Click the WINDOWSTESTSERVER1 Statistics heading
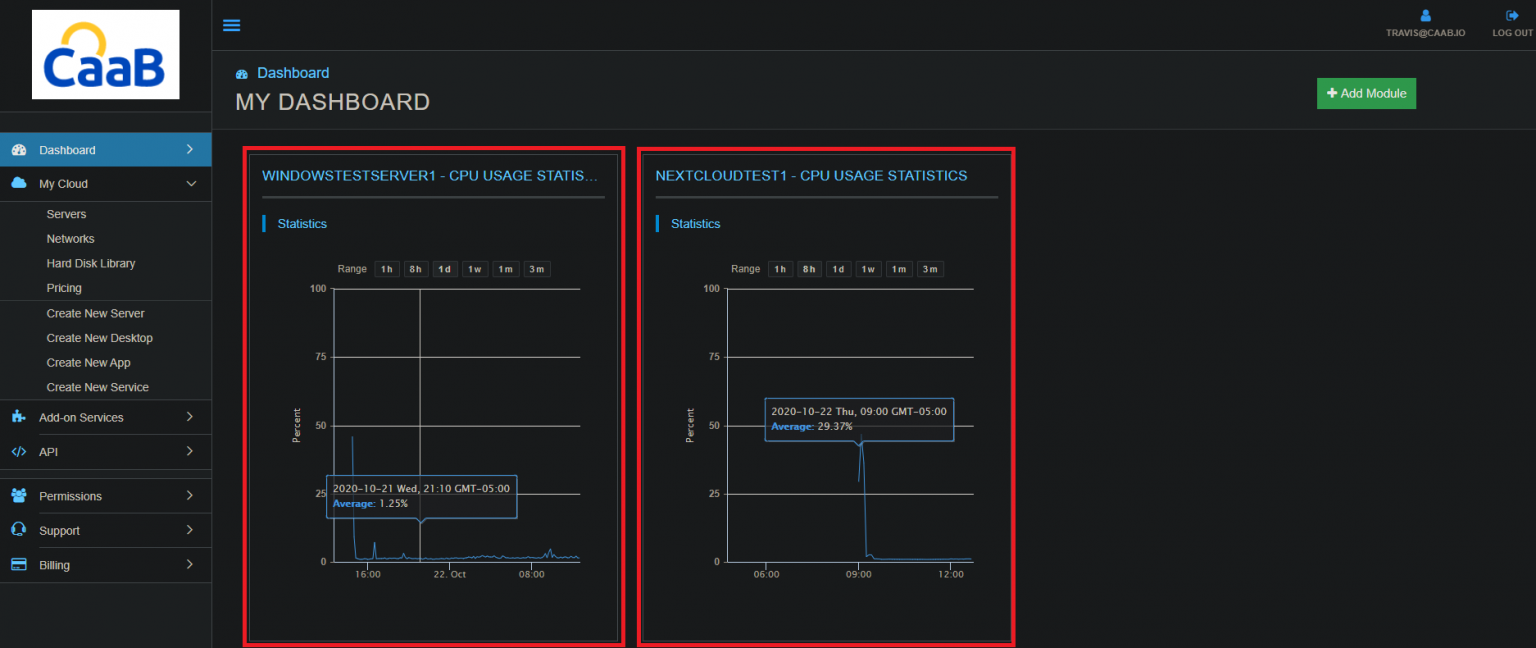The width and height of the screenshot is (1536, 648). [302, 224]
